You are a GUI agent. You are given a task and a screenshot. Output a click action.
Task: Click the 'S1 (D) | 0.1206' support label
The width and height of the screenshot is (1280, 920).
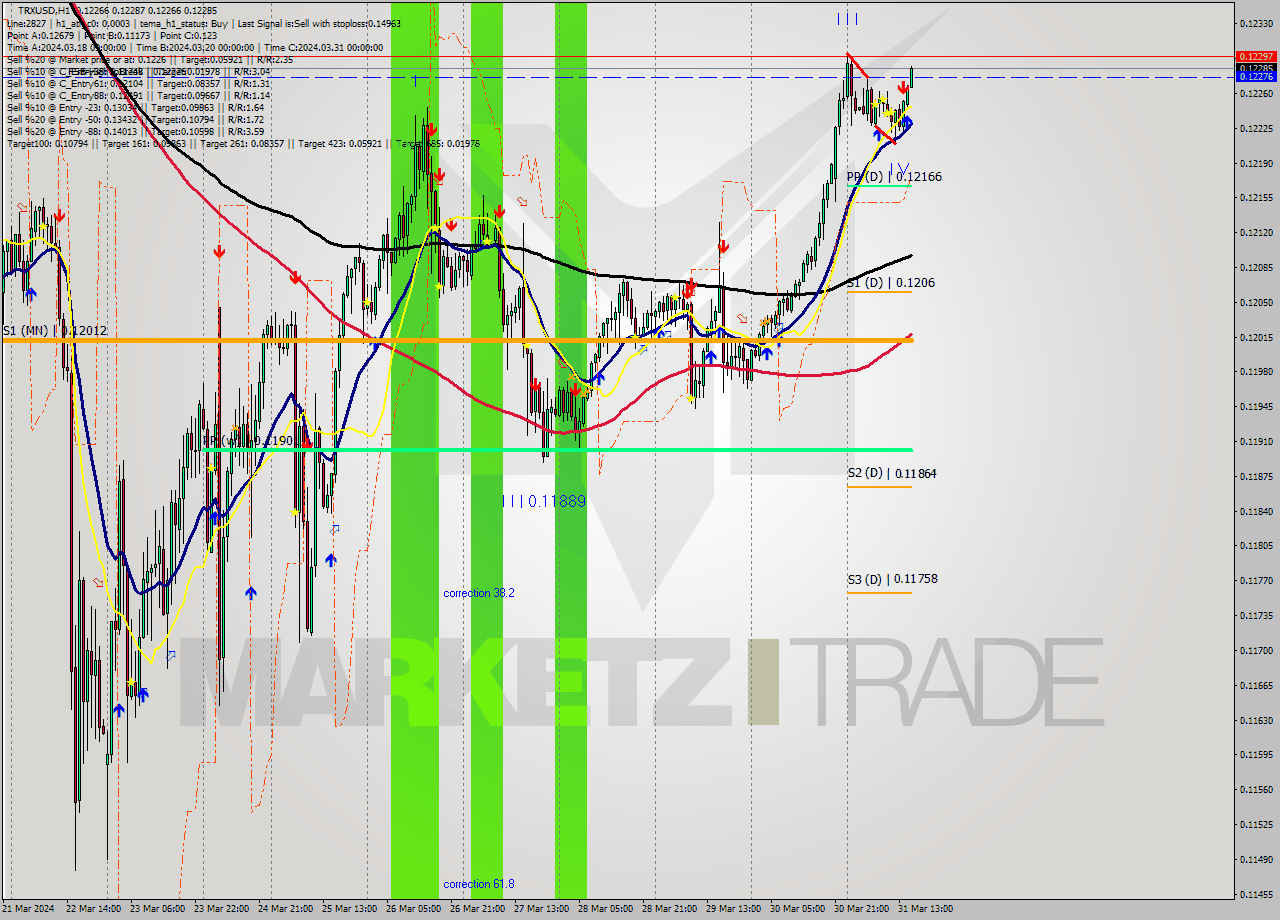pyautogui.click(x=891, y=283)
